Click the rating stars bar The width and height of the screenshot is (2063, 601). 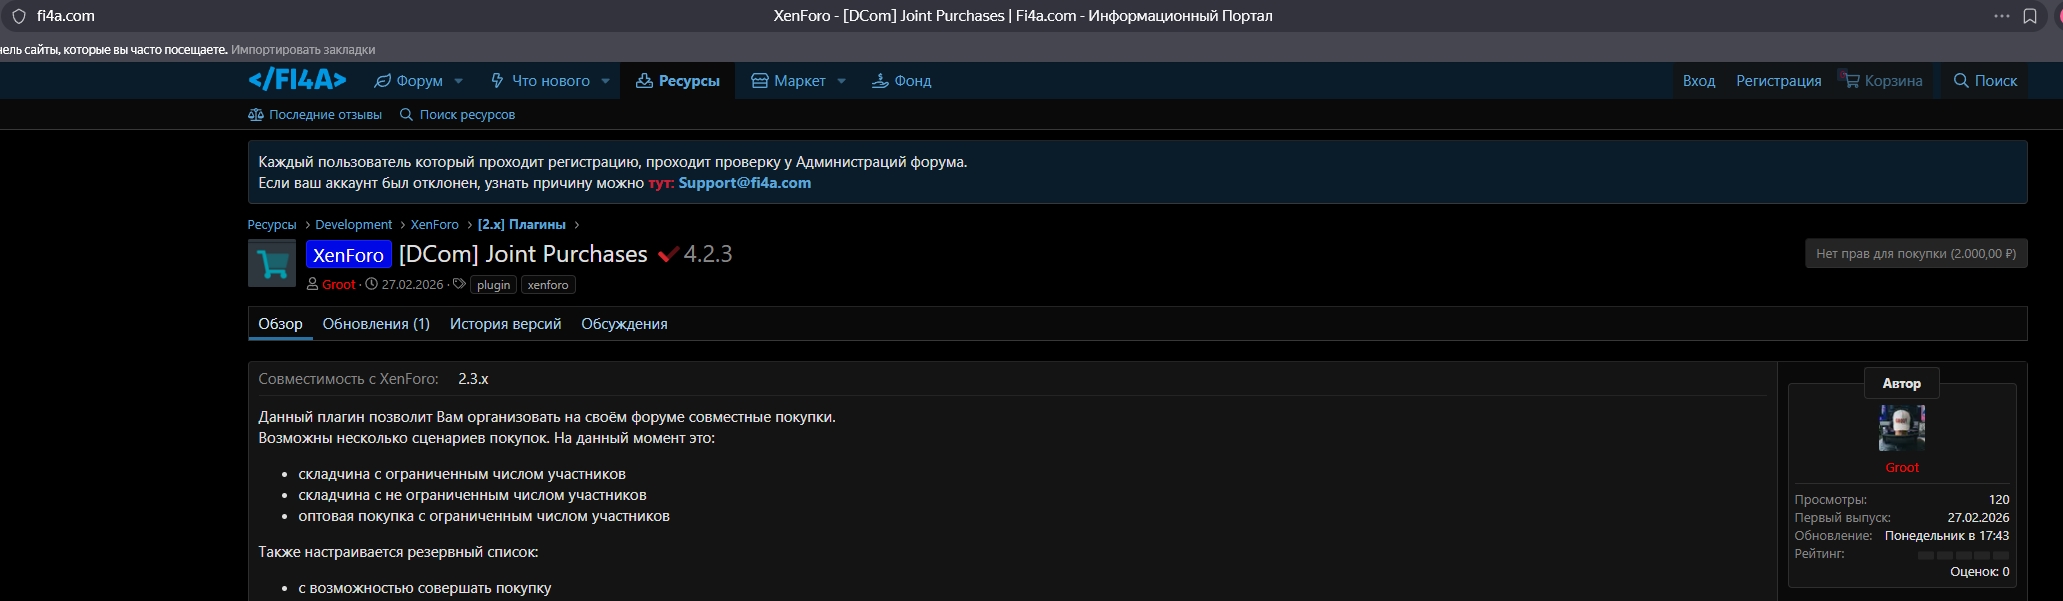click(x=1963, y=555)
